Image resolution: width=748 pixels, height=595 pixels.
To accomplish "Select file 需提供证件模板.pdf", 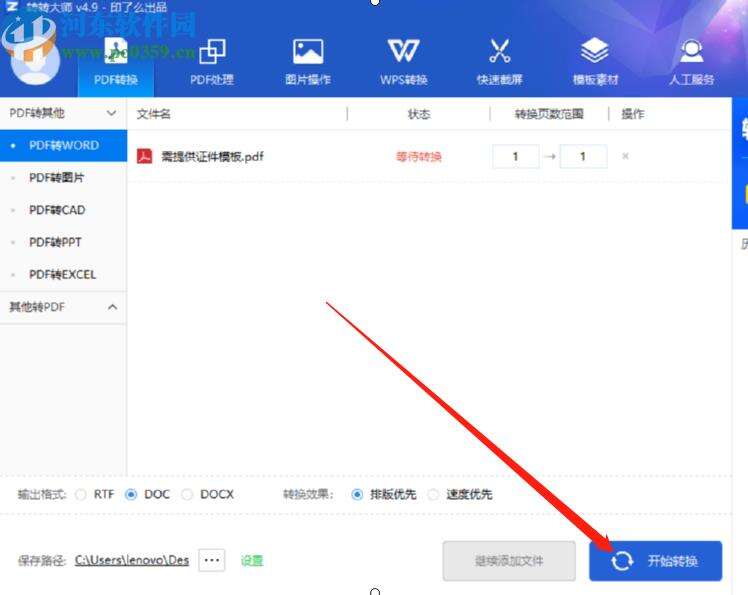I will [212, 157].
